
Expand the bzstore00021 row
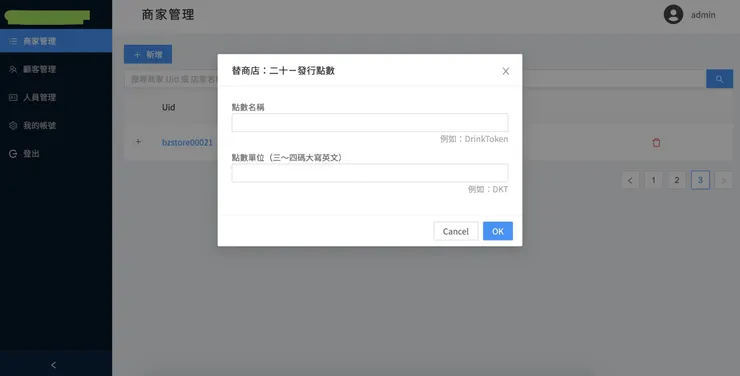point(138,142)
